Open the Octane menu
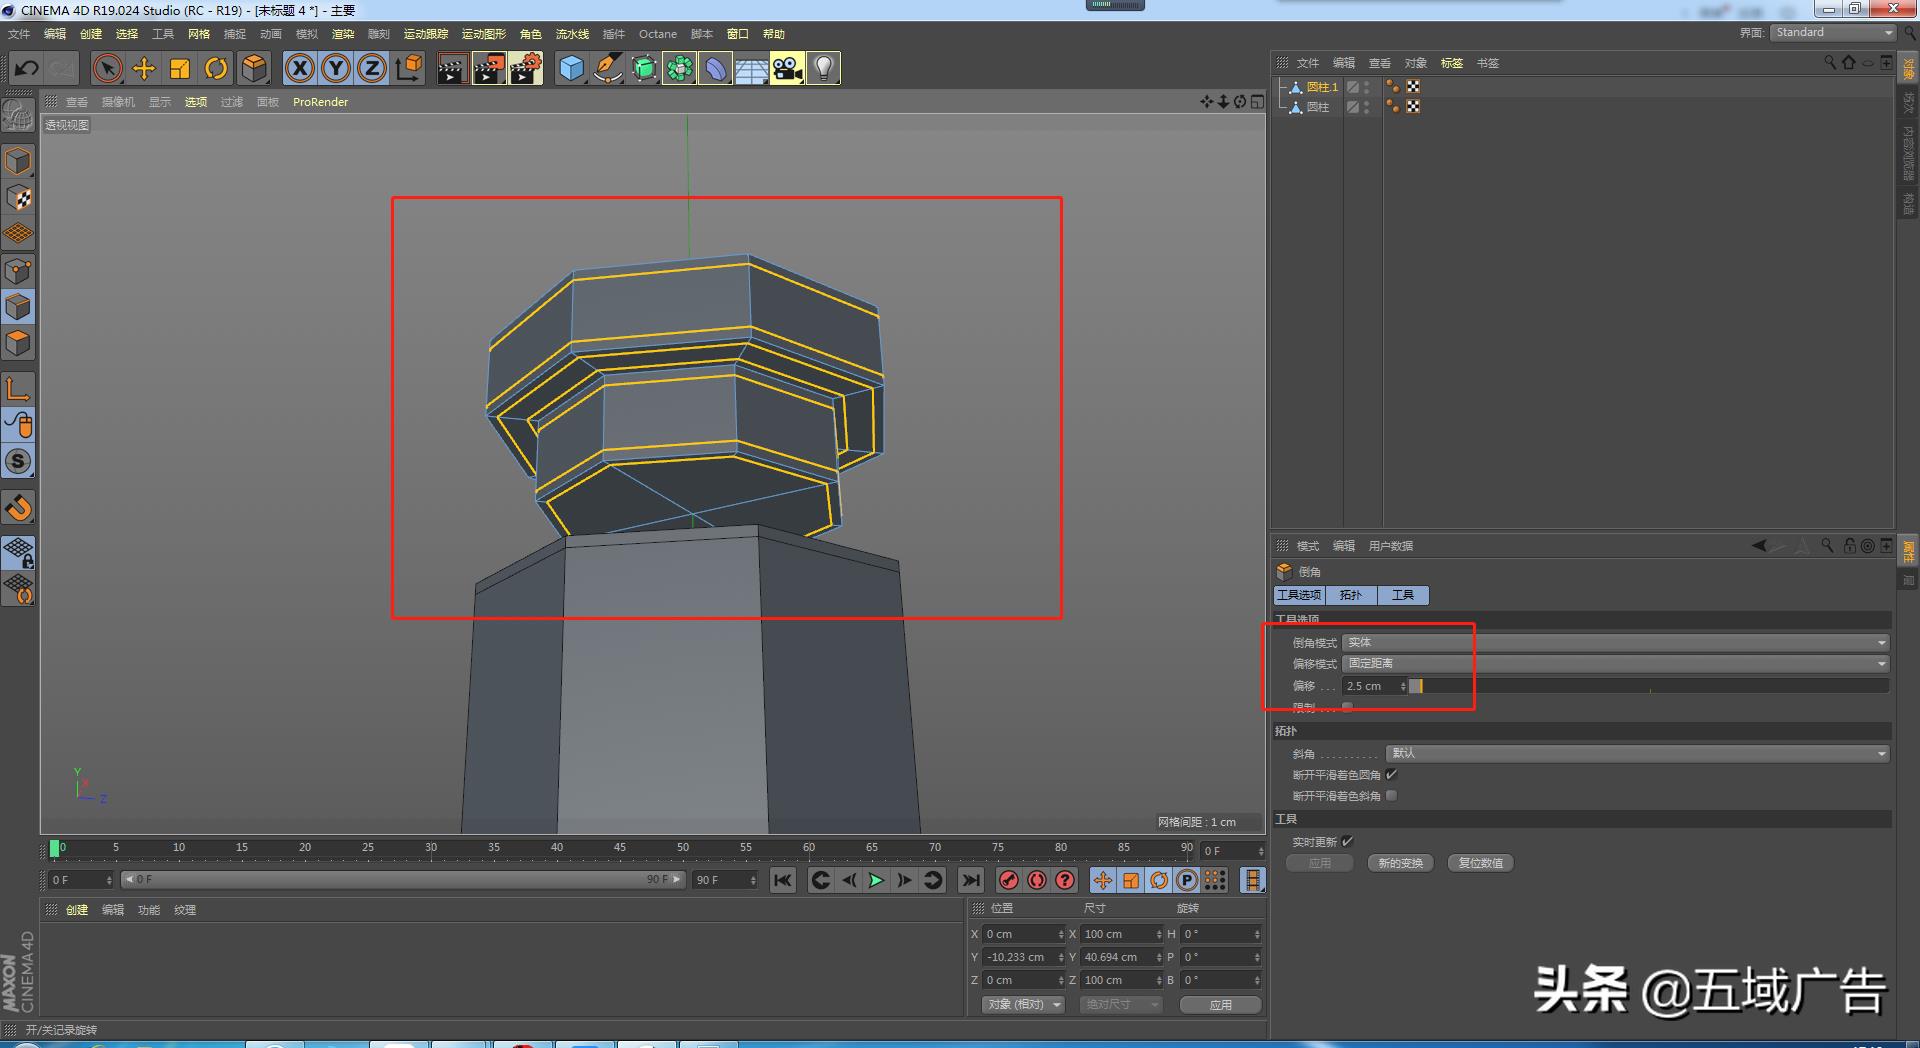This screenshot has width=1920, height=1048. pyautogui.click(x=658, y=34)
